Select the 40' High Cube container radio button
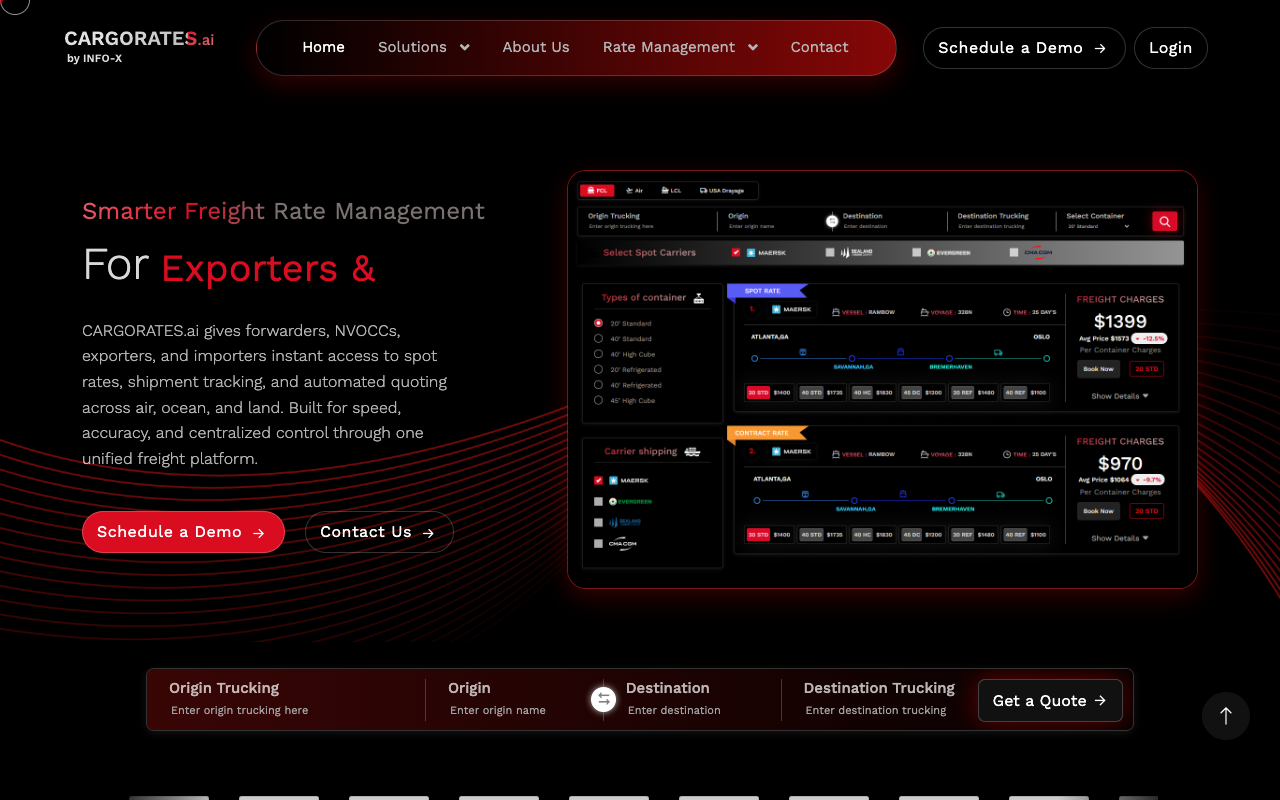1280x800 pixels. coord(597,354)
